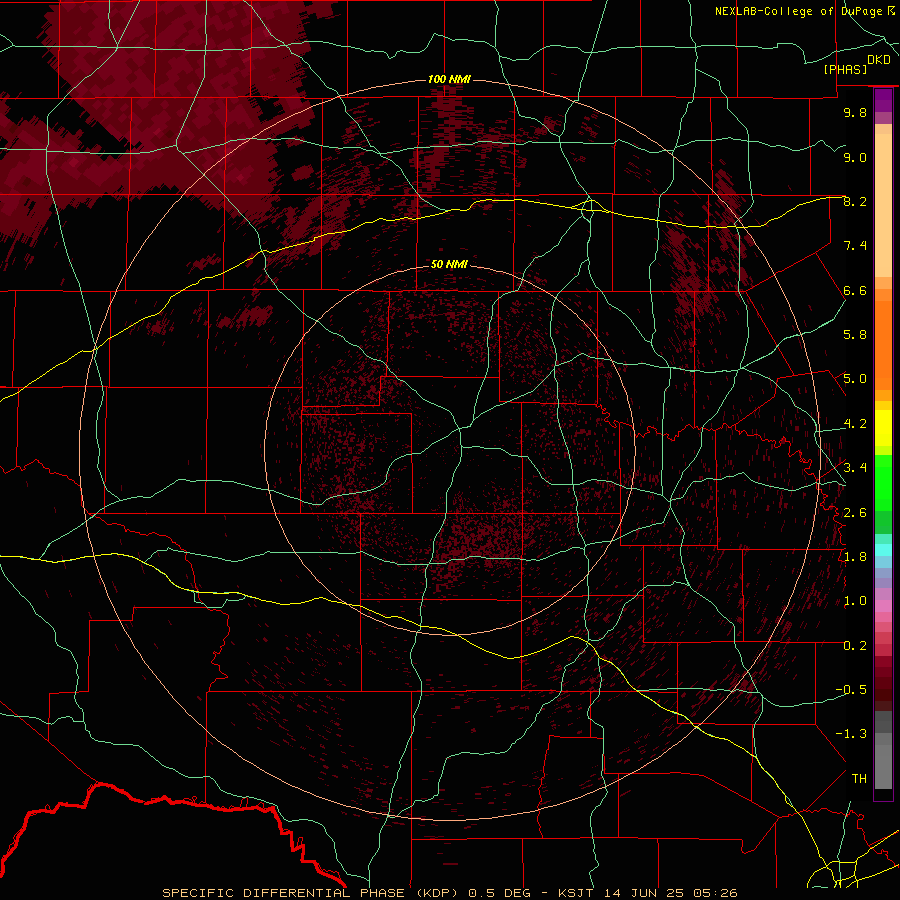
Task: Click the 0.2 value on color scale
Action: (855, 646)
